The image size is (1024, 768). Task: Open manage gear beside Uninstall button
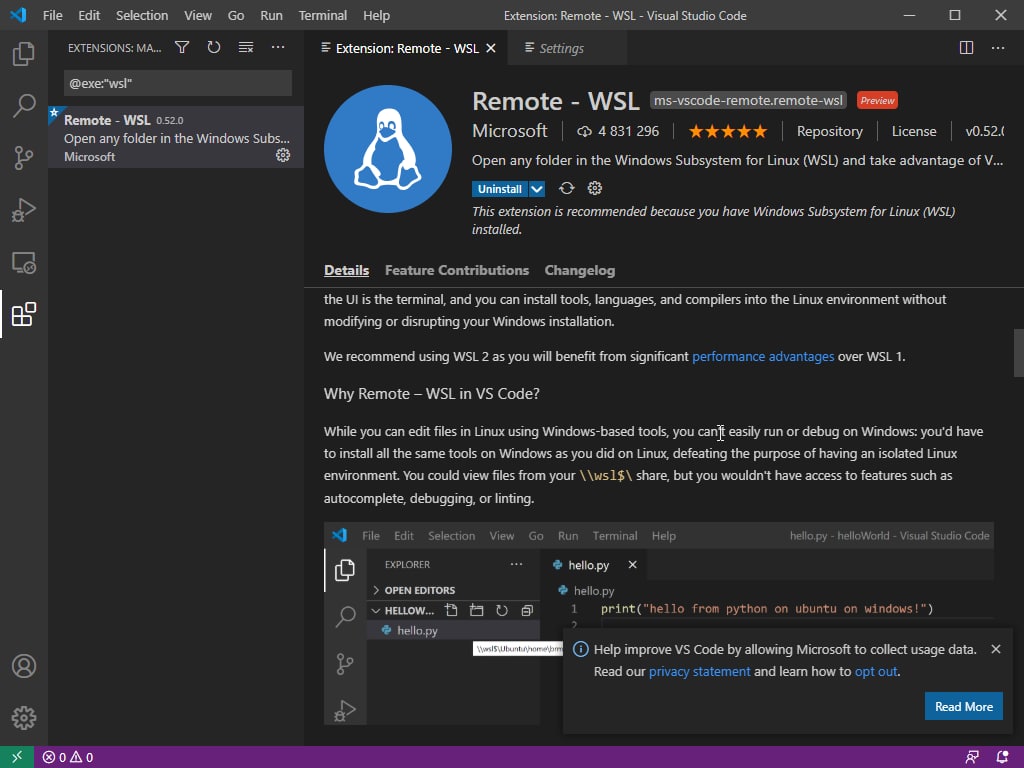click(594, 189)
